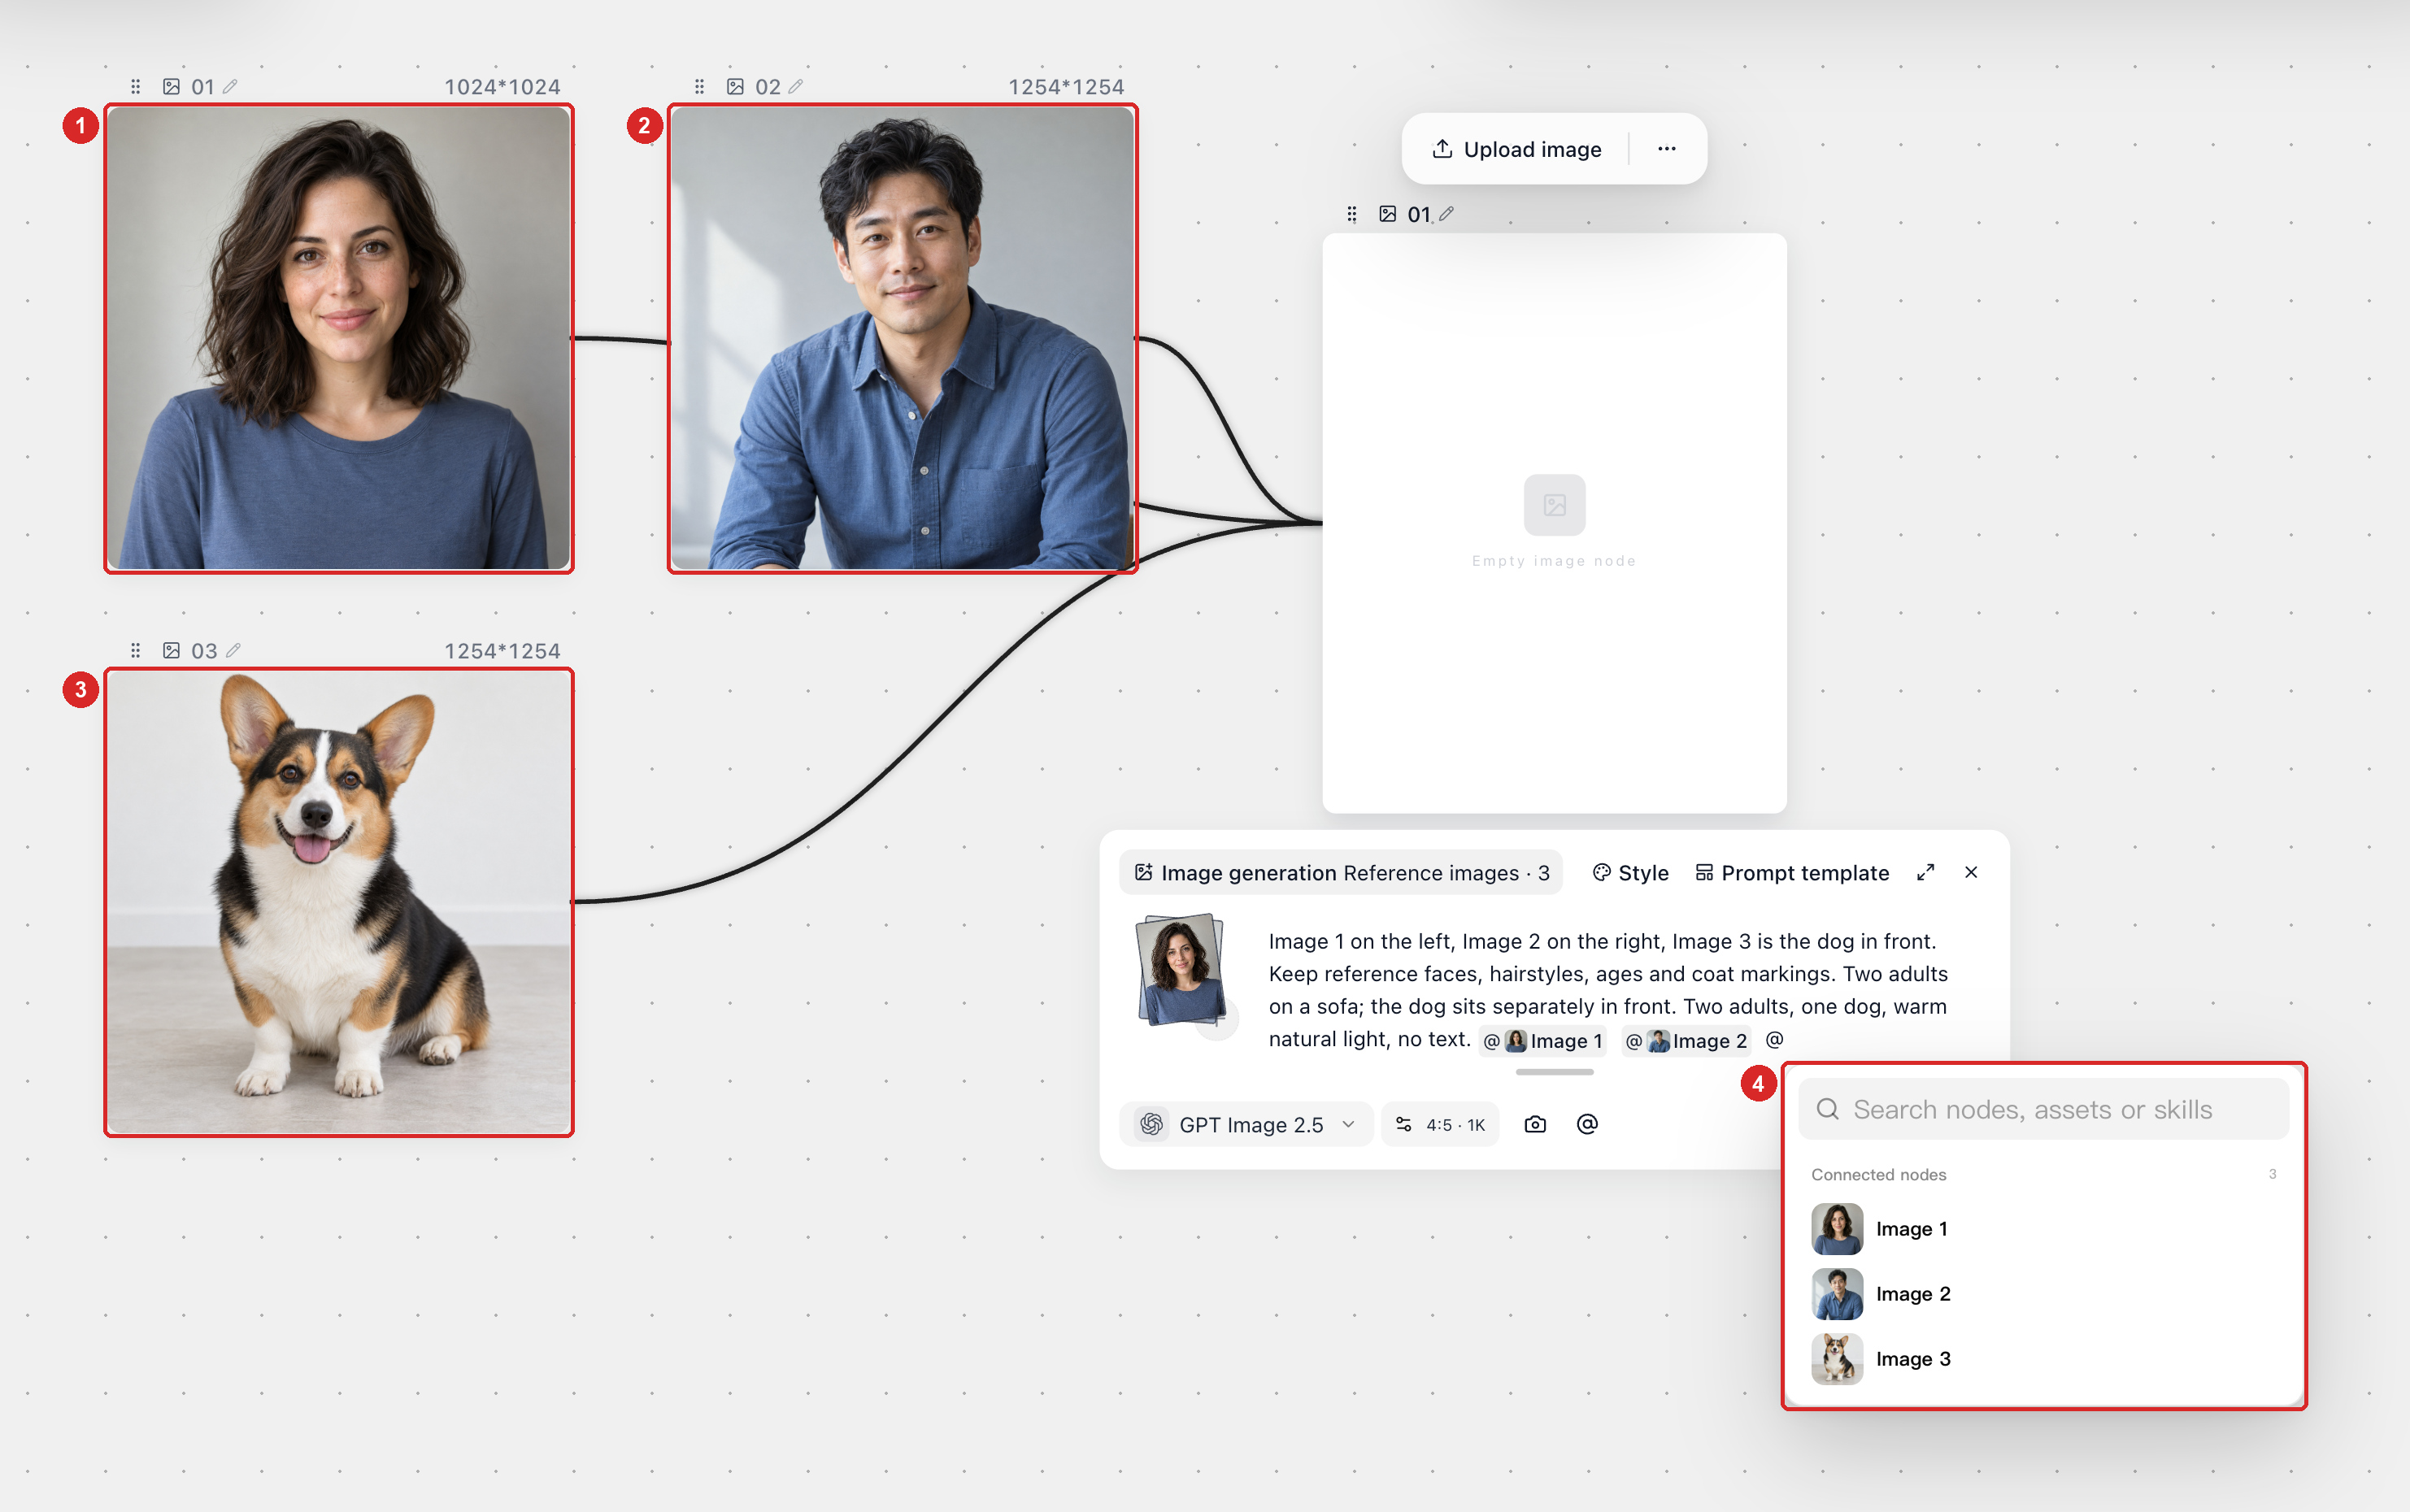Screen dimensions: 2410x1512
Task: Click drag handle of node 02
Action: click(x=700, y=87)
